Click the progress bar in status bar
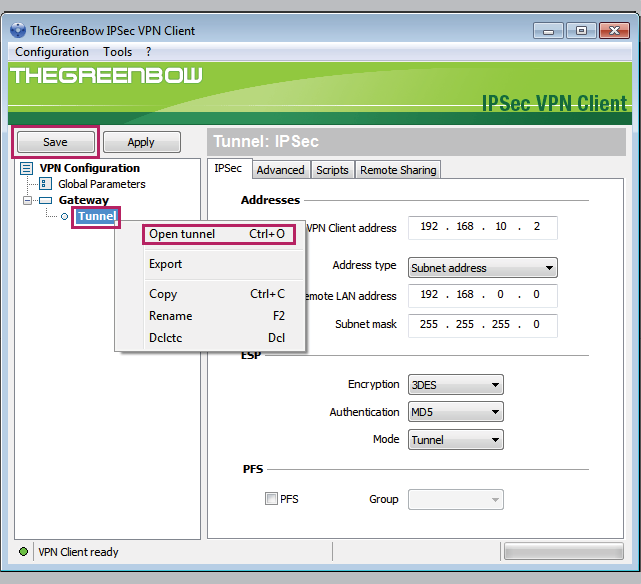 (563, 552)
